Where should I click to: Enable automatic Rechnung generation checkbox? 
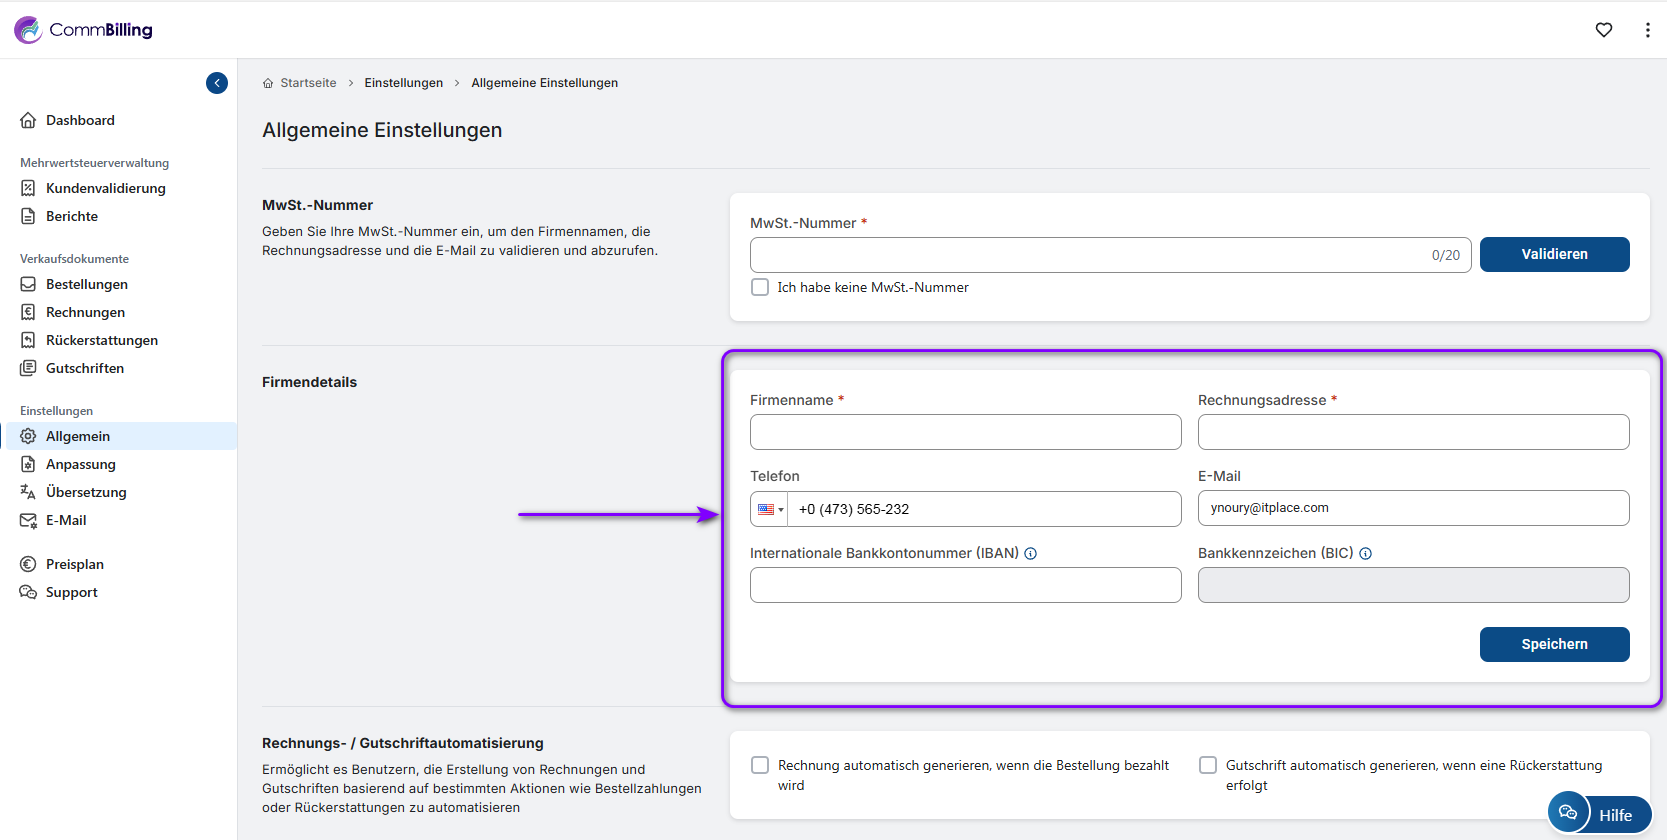(x=760, y=765)
